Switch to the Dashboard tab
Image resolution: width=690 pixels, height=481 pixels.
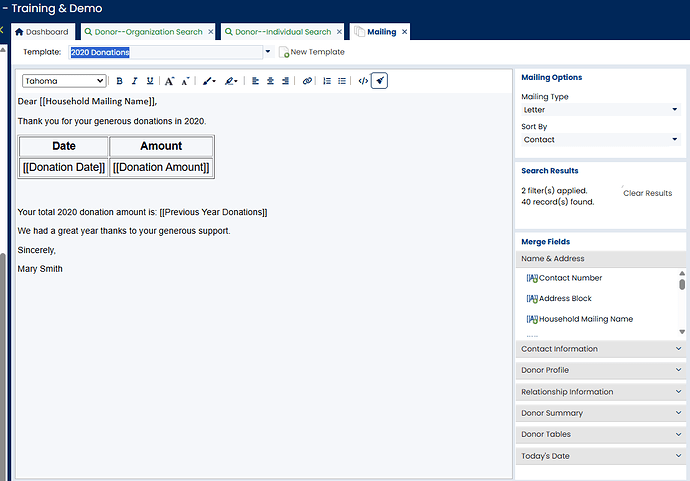point(42,32)
